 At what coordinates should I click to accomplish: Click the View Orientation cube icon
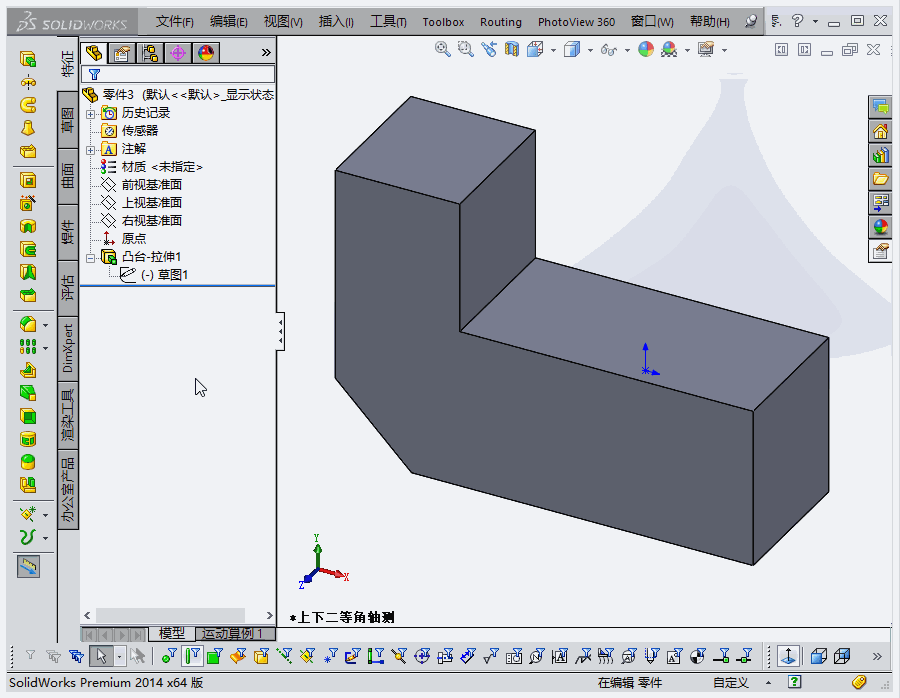pyautogui.click(x=535, y=50)
